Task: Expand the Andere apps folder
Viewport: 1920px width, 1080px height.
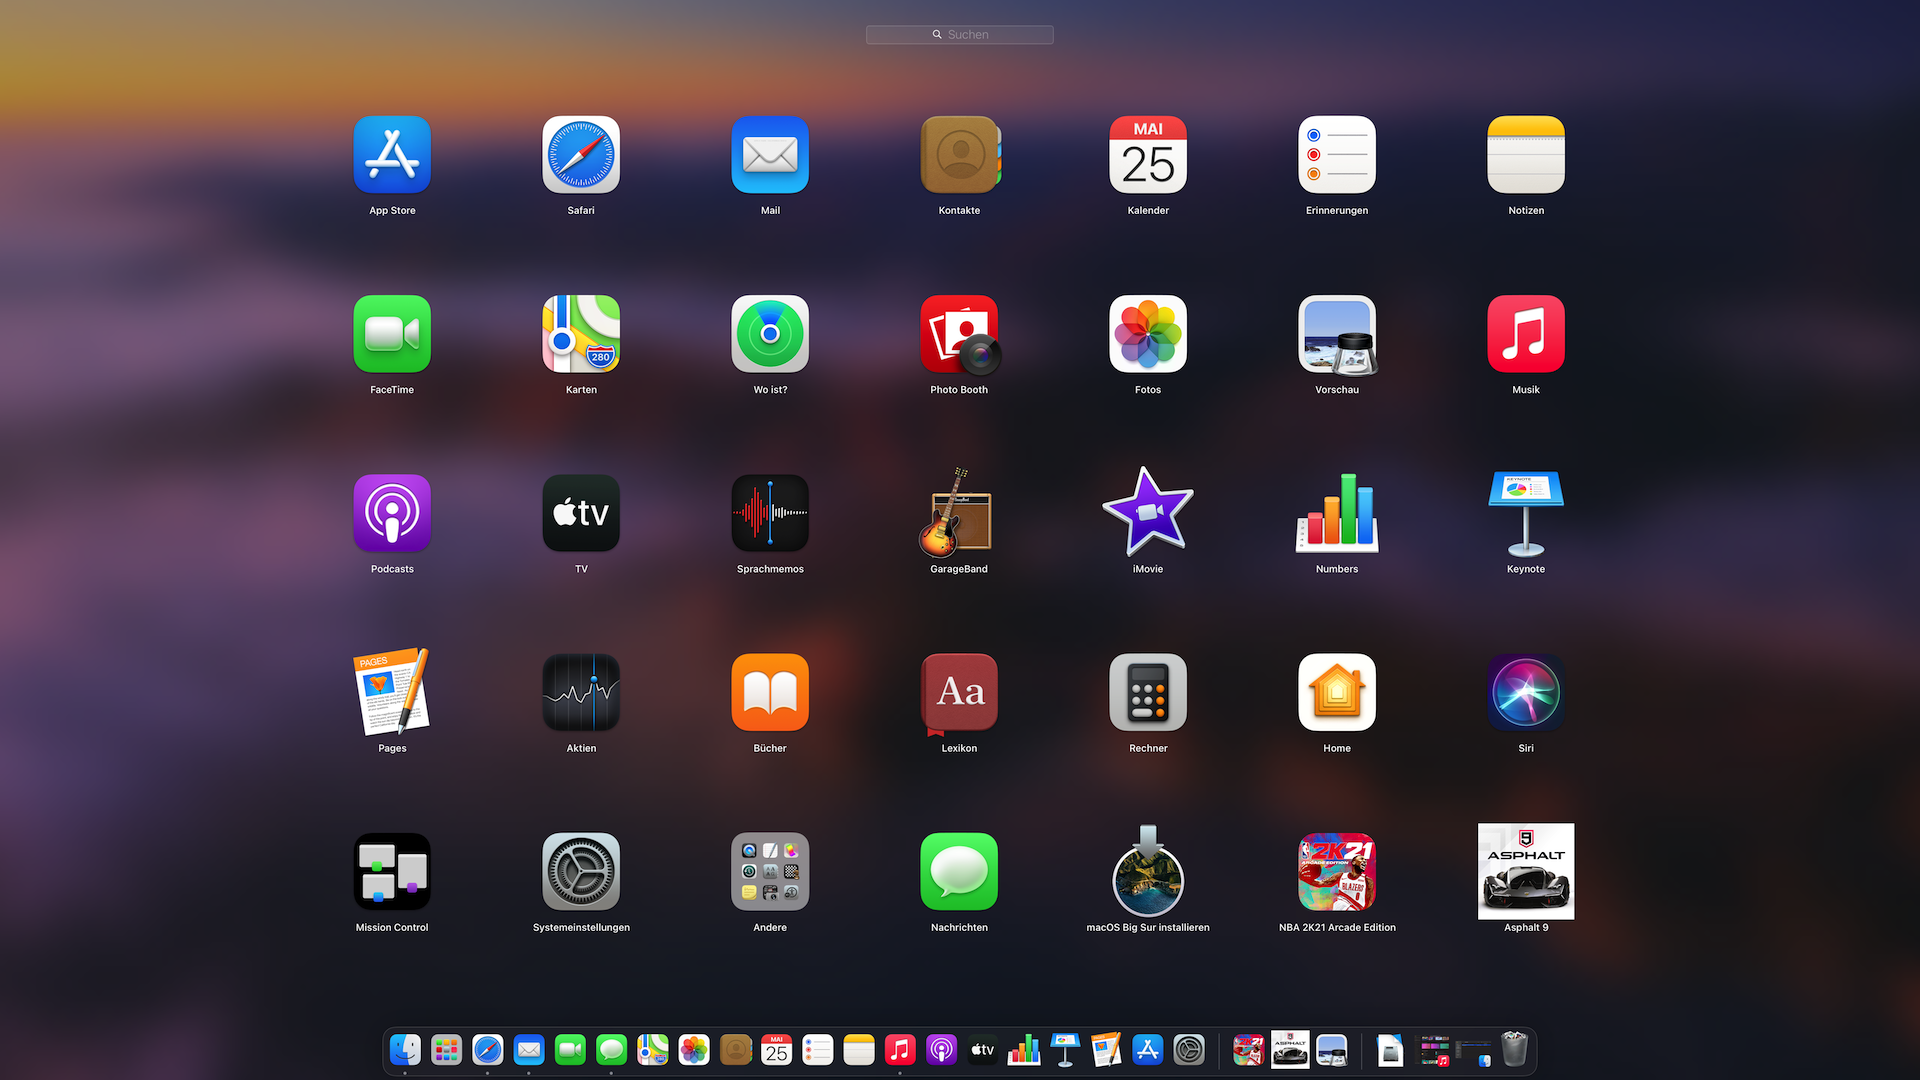Action: coord(769,872)
